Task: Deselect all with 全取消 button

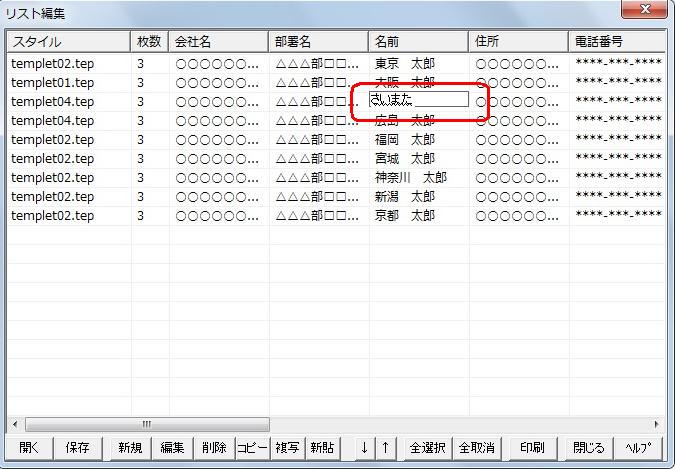Action: coord(476,448)
